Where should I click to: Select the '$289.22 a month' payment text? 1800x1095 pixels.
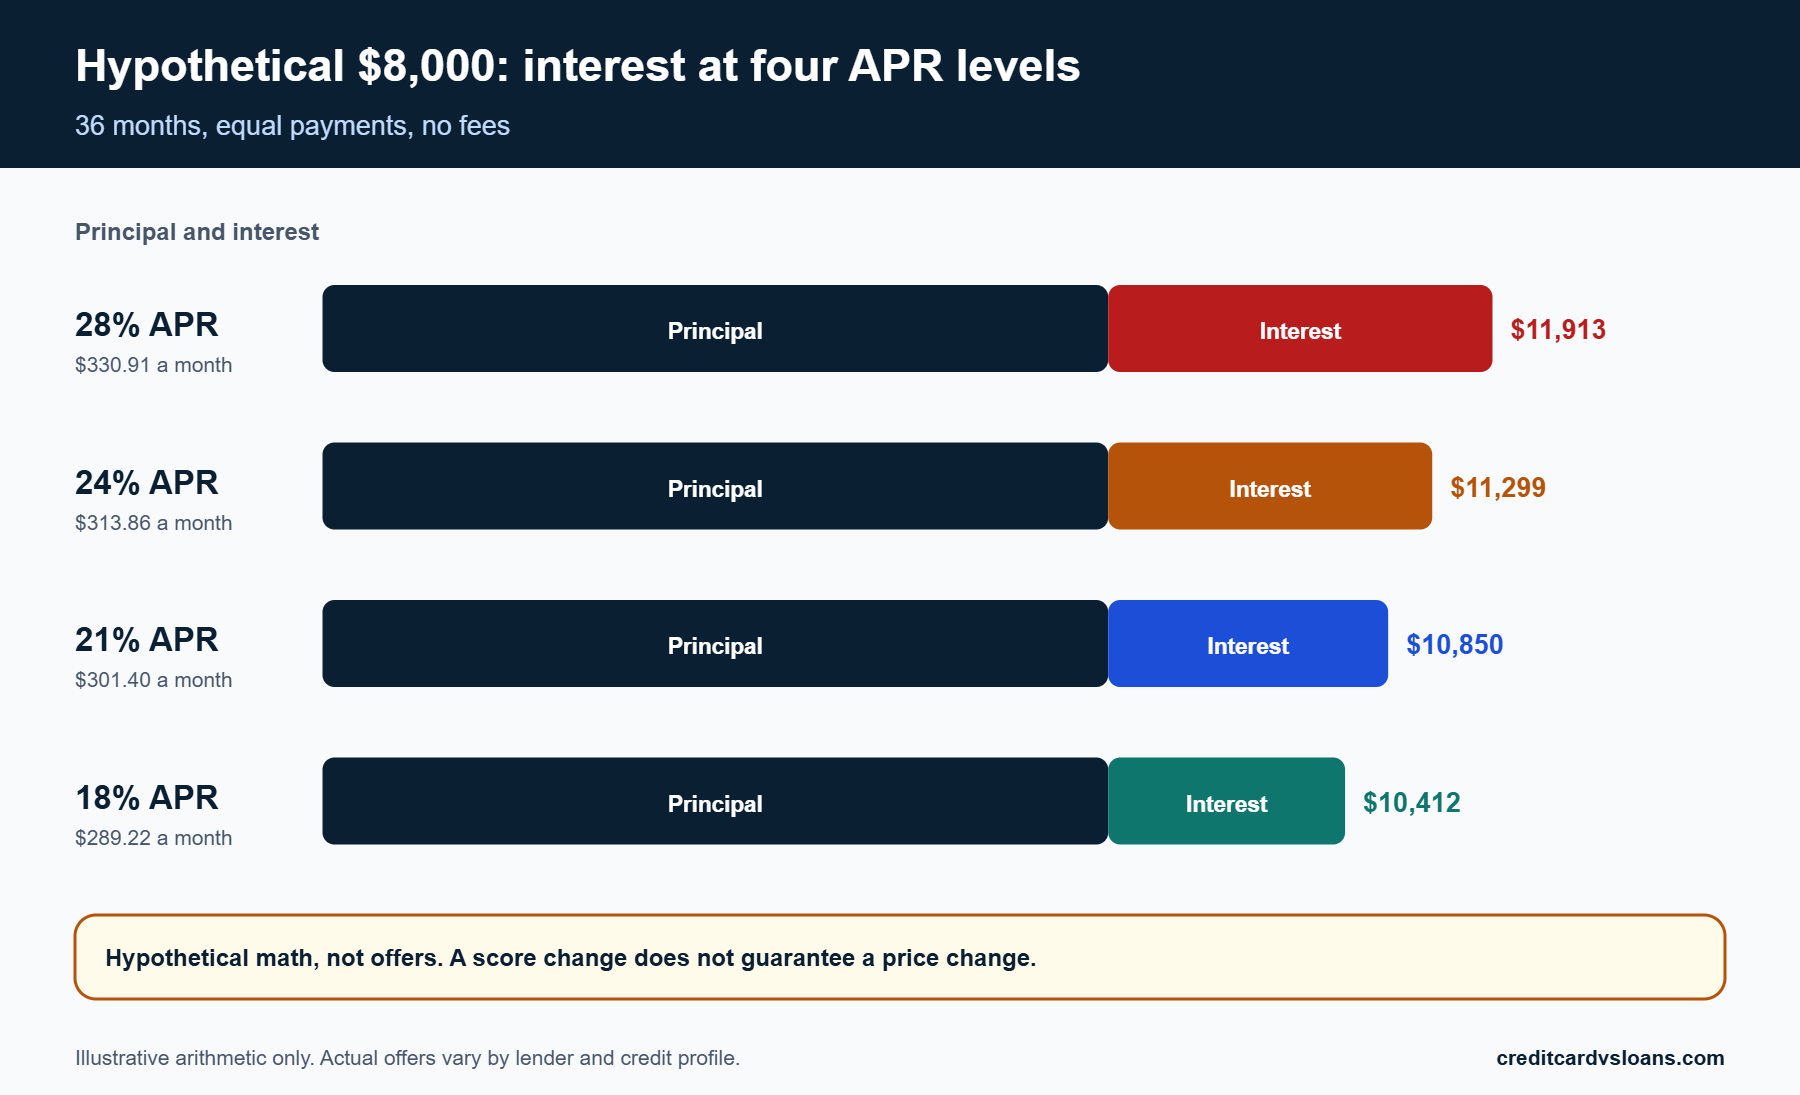click(153, 838)
